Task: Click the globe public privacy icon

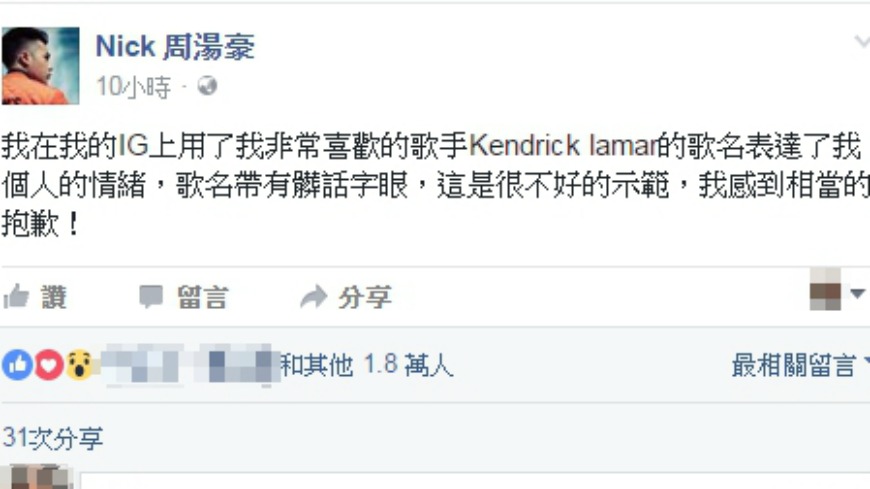Action: coord(208,85)
